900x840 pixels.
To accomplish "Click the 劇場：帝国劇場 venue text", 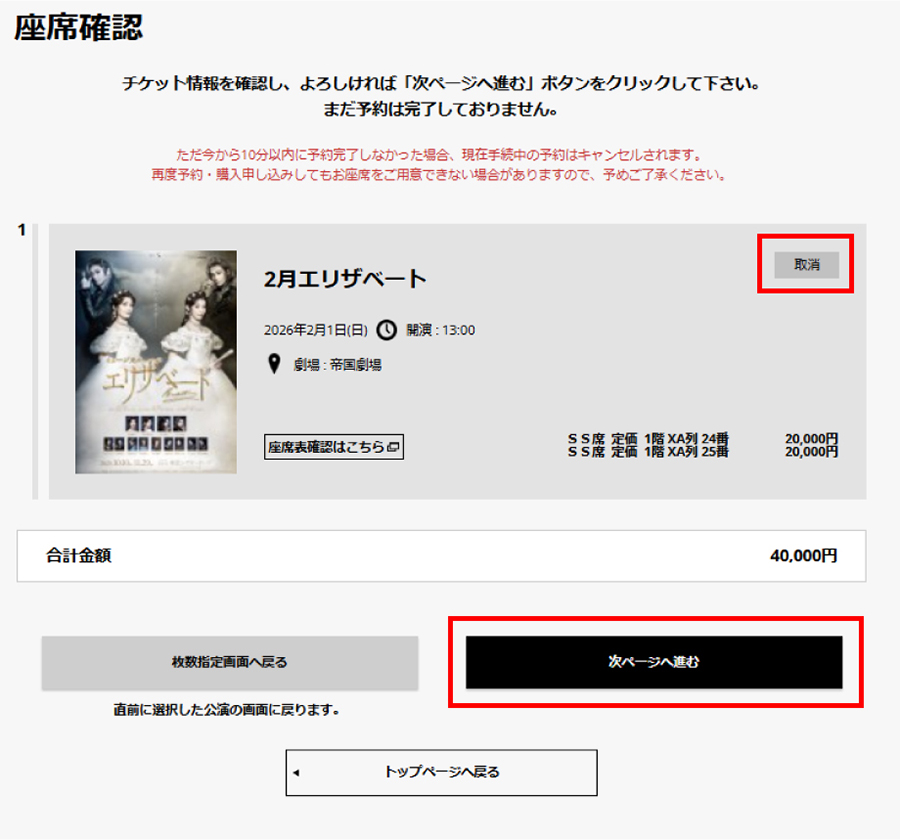I will point(338,365).
